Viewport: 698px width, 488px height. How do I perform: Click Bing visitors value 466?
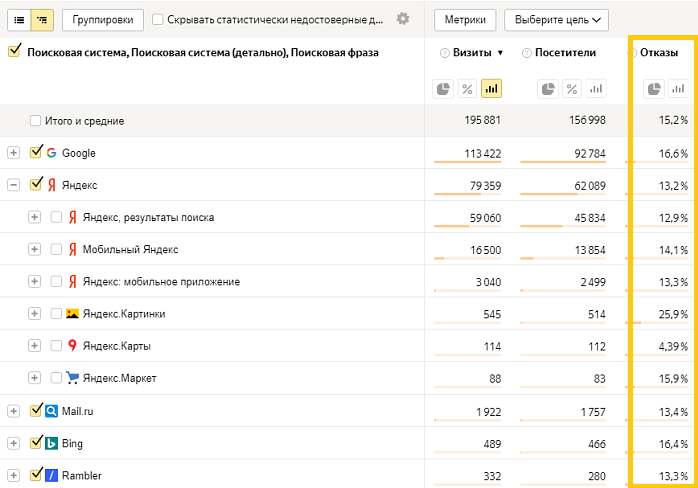point(597,444)
